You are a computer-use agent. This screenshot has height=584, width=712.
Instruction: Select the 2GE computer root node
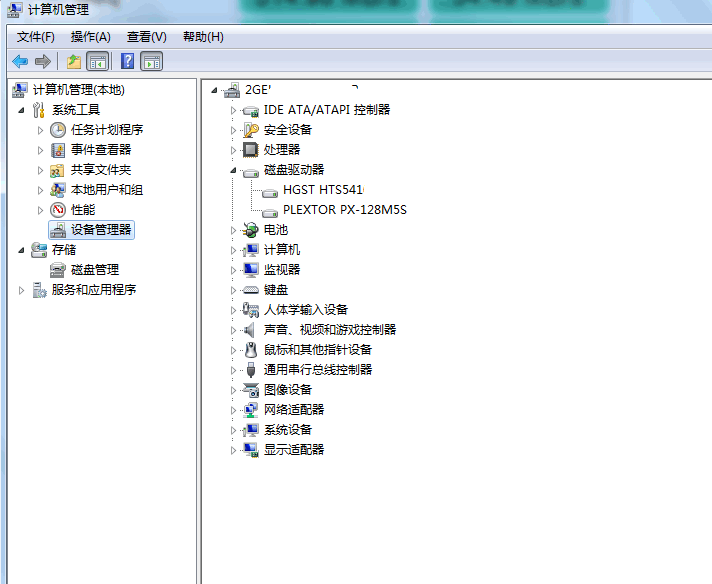[257, 90]
